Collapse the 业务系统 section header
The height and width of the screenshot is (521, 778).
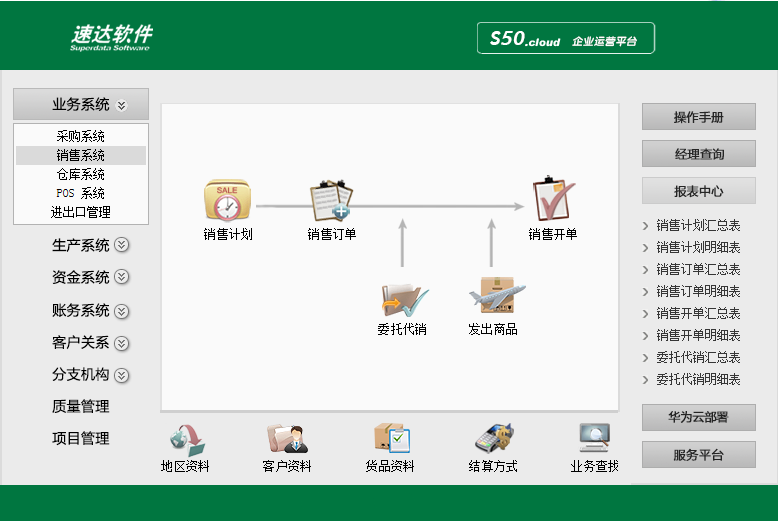81,104
